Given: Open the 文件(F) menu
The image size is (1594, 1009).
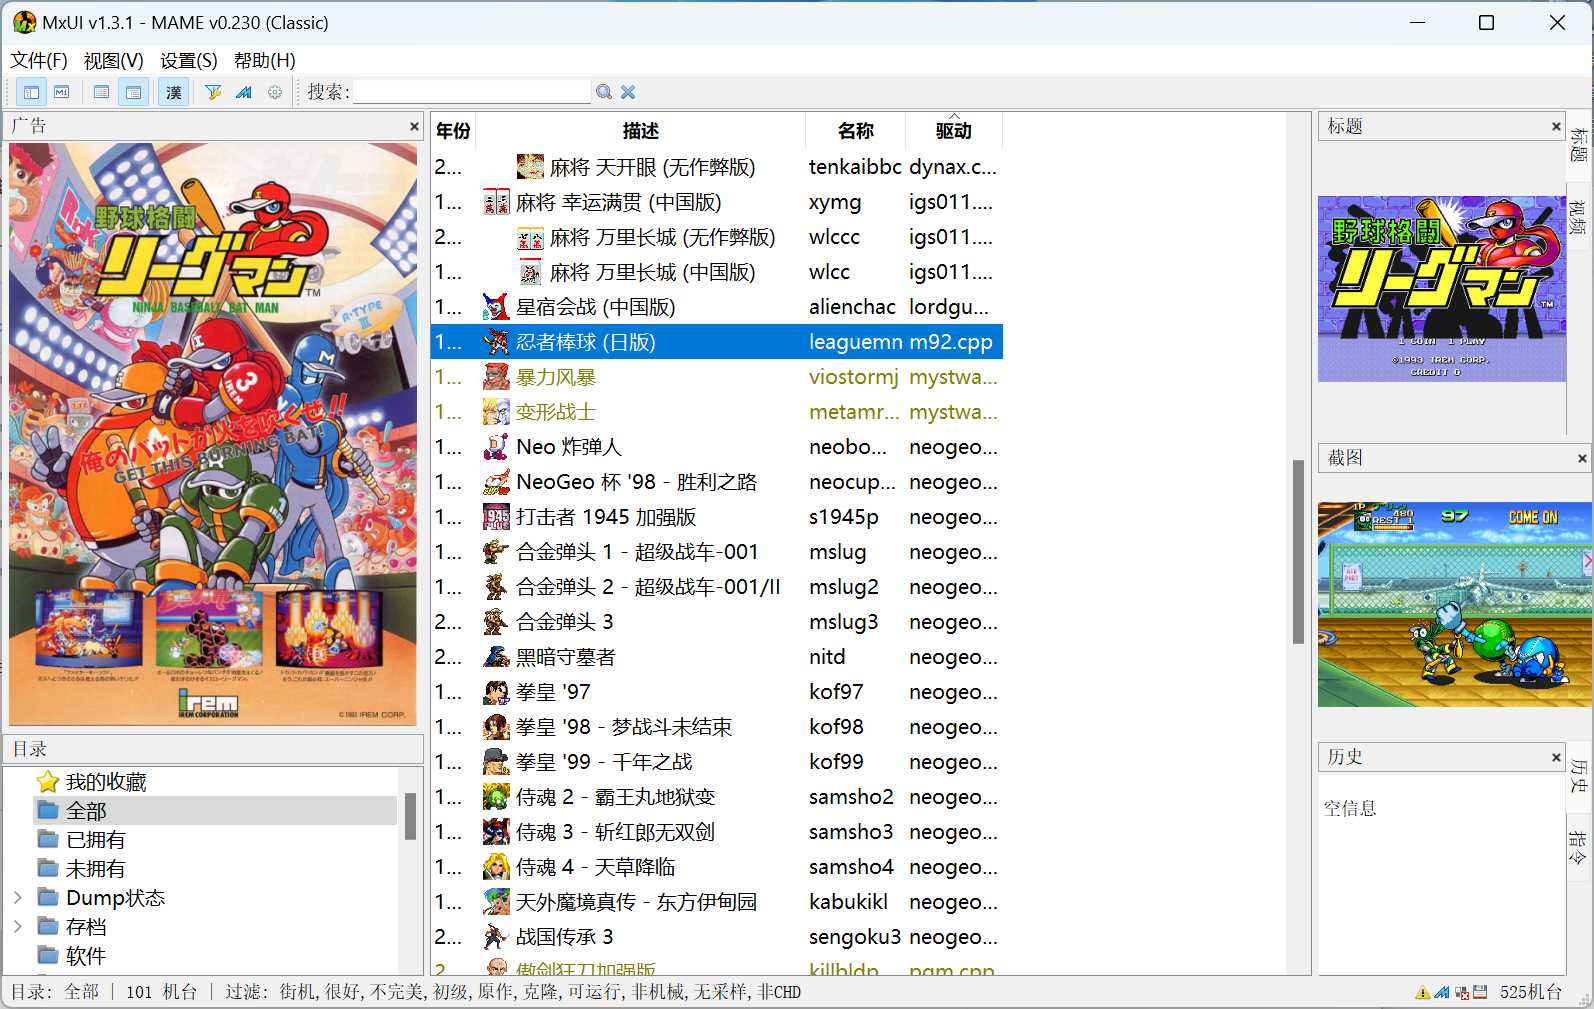Looking at the screenshot, I should pos(39,60).
